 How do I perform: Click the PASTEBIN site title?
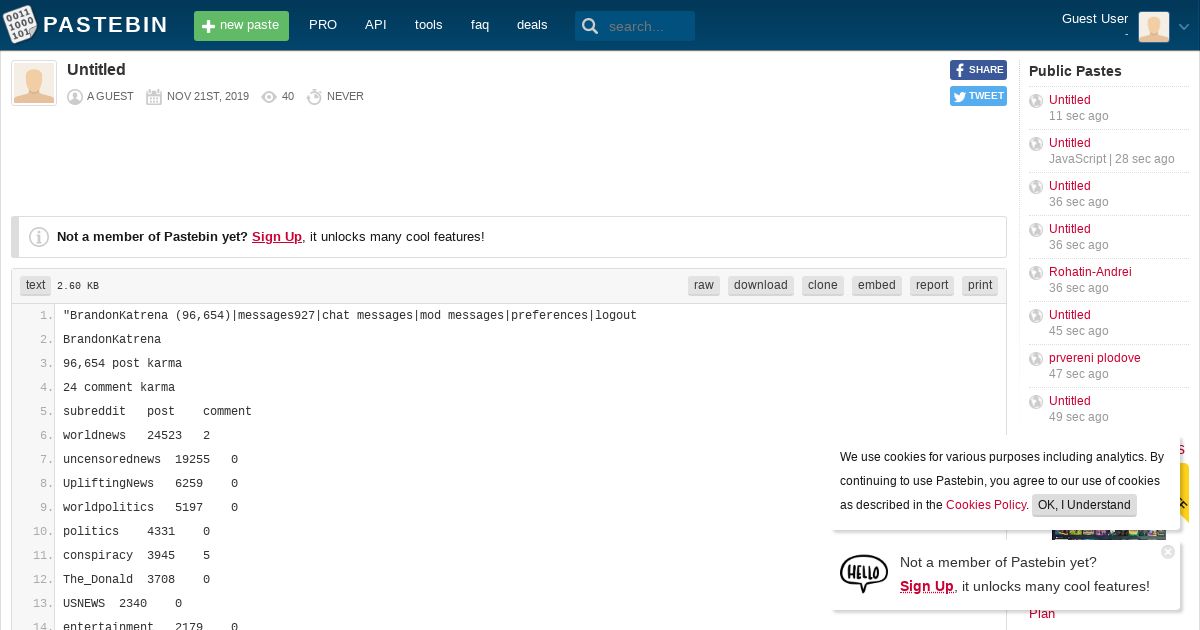click(106, 25)
